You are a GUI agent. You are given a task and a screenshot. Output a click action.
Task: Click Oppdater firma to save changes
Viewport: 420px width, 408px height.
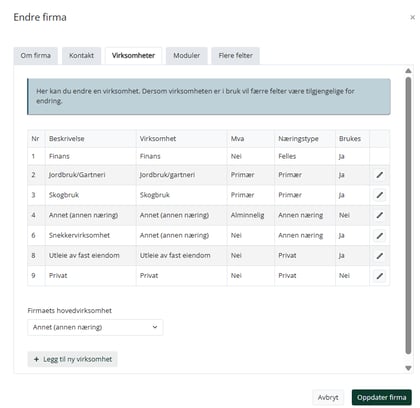[382, 397]
